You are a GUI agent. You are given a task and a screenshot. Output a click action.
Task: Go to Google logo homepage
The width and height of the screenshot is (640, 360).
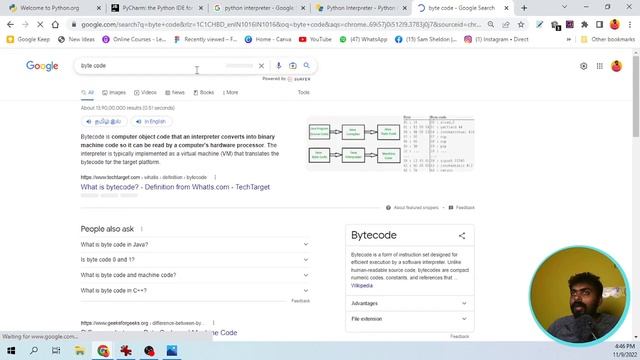[42, 66]
